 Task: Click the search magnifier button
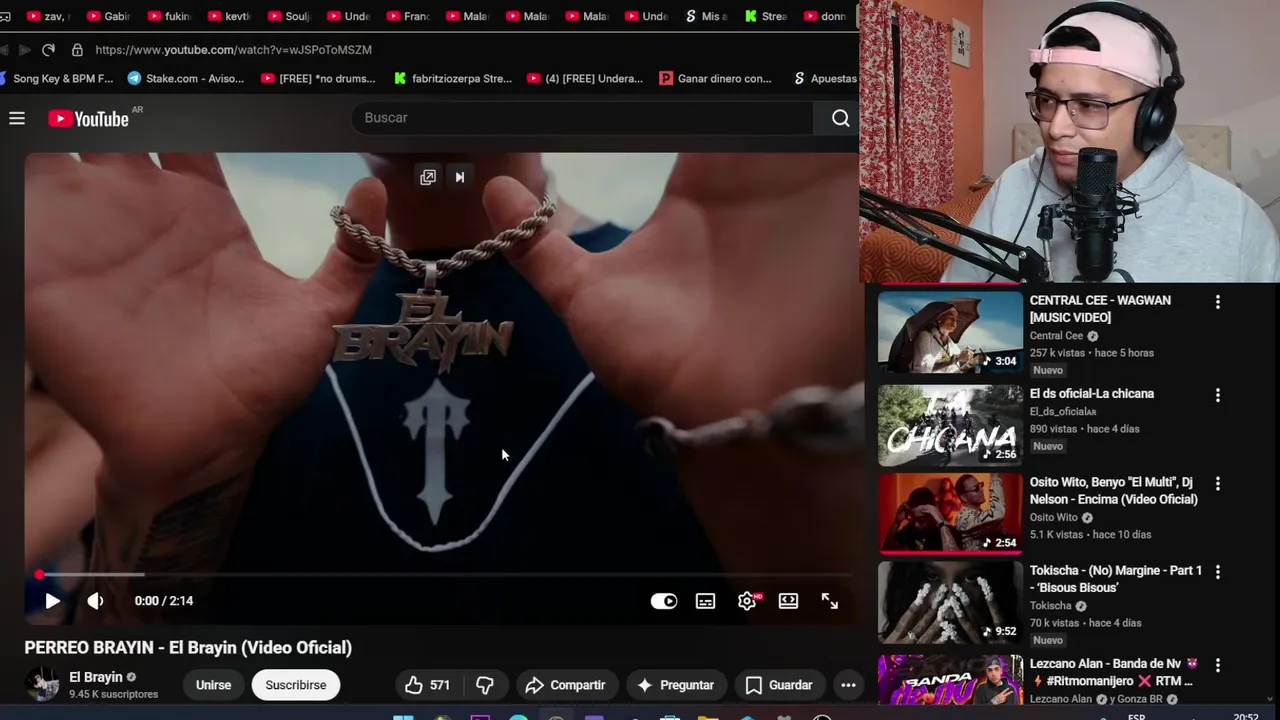point(840,118)
